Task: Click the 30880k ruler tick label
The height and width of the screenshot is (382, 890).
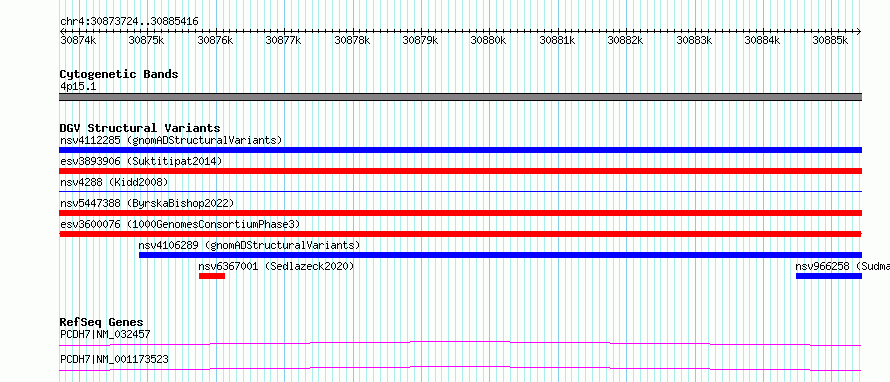Action: click(x=489, y=40)
